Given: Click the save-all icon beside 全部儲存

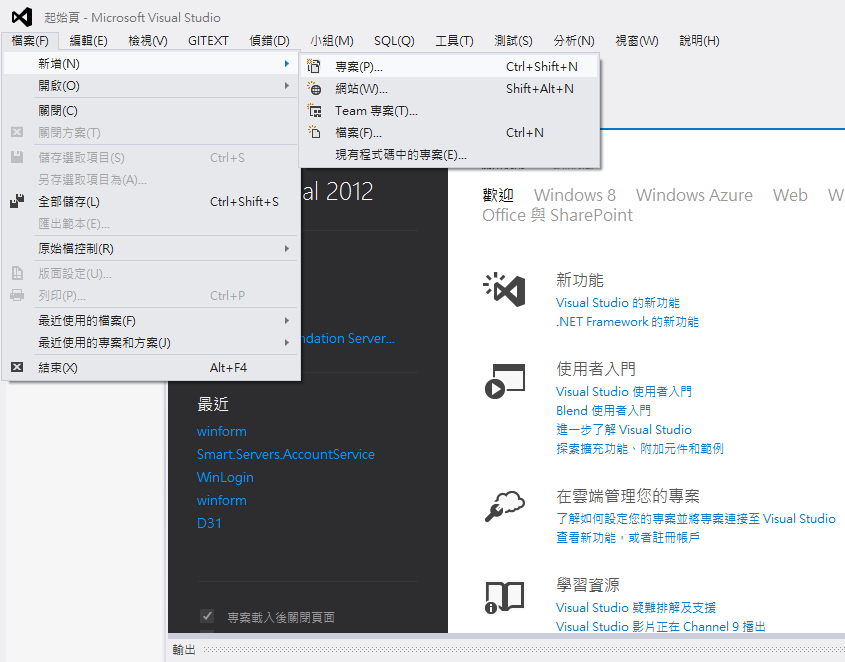Looking at the screenshot, I should pyautogui.click(x=17, y=201).
